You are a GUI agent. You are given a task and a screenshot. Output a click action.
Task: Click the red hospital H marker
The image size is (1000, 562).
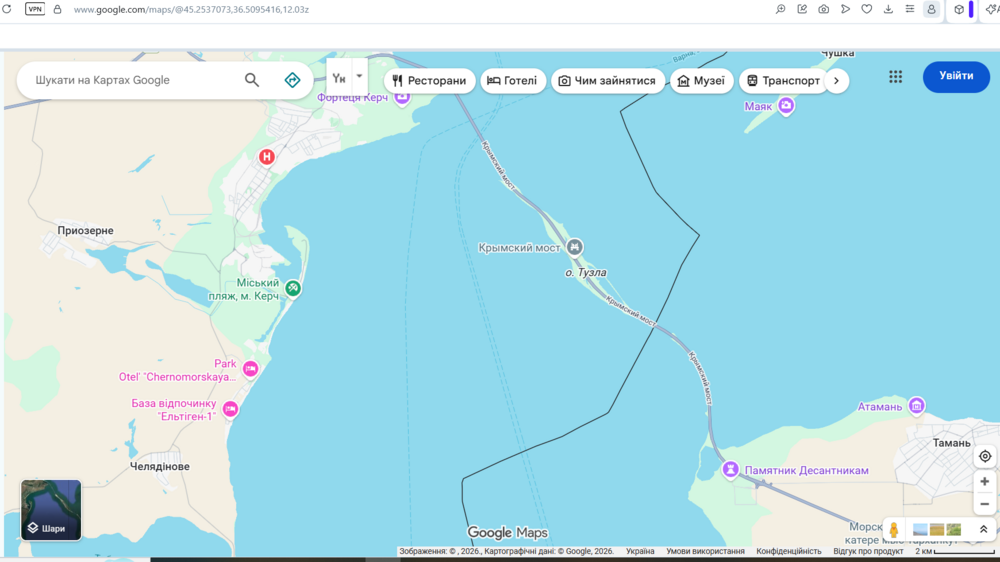click(267, 157)
